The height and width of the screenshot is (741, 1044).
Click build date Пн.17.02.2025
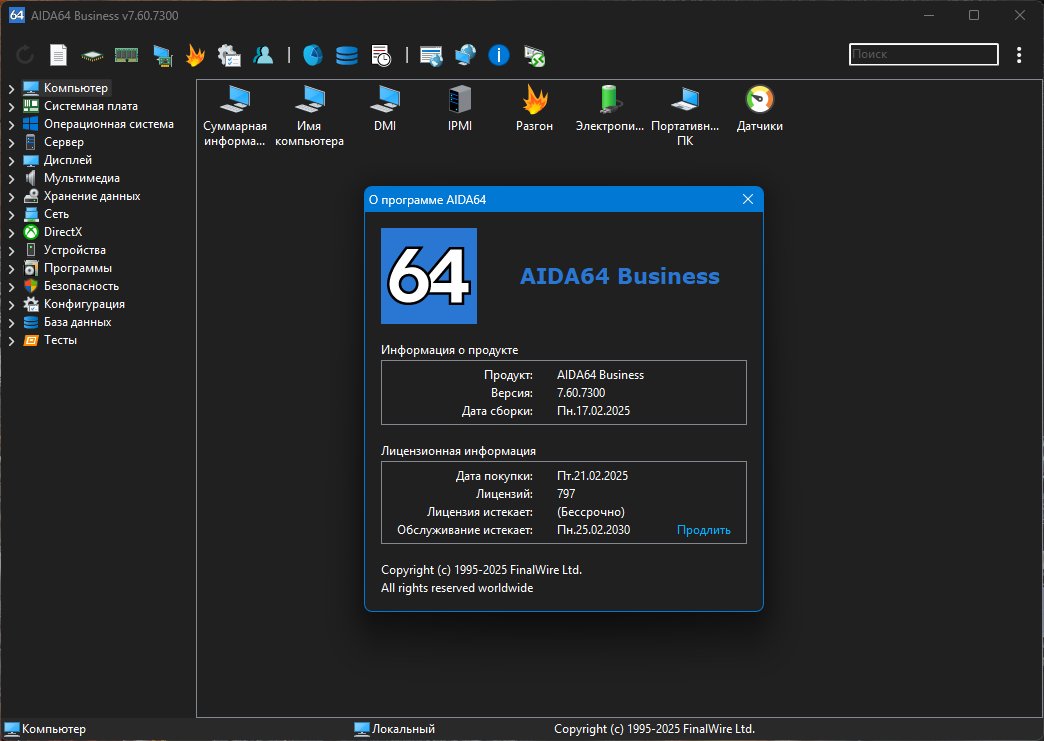[x=593, y=411]
